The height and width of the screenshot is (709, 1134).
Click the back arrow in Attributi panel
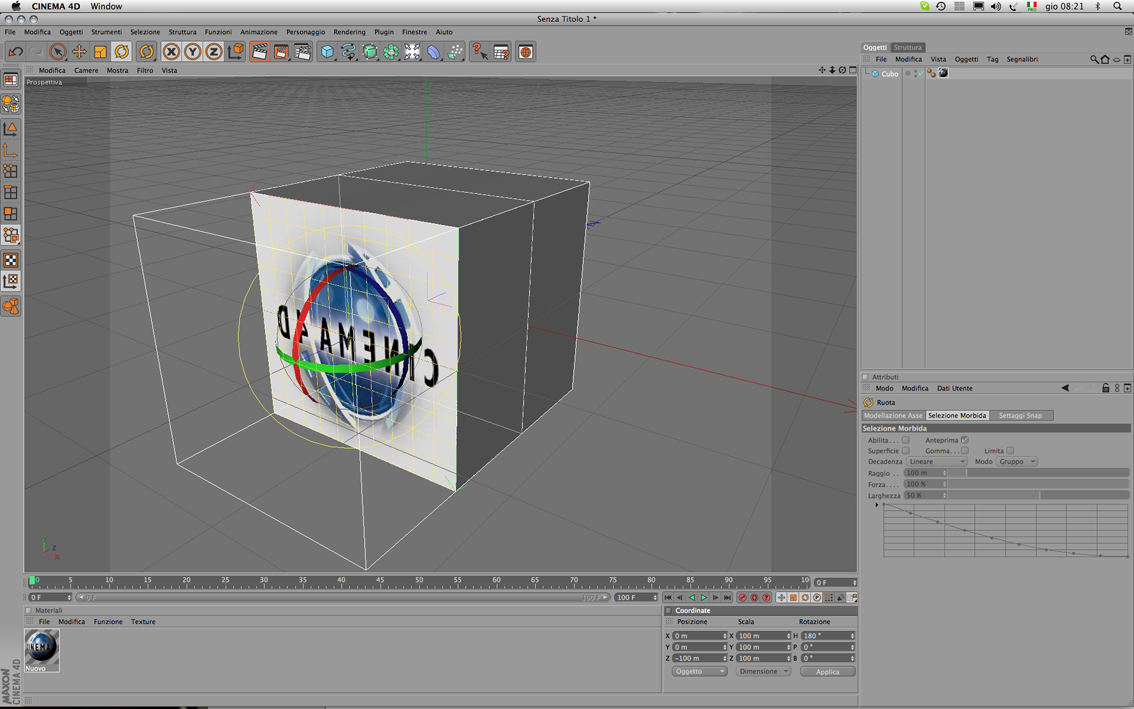[1065, 389]
